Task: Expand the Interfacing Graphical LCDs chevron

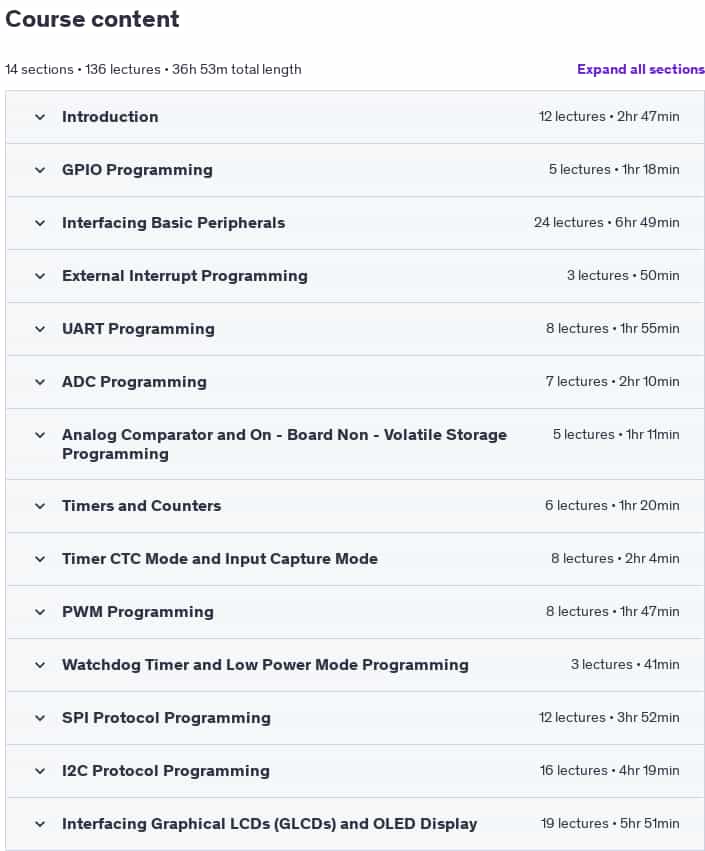Action: [40, 824]
